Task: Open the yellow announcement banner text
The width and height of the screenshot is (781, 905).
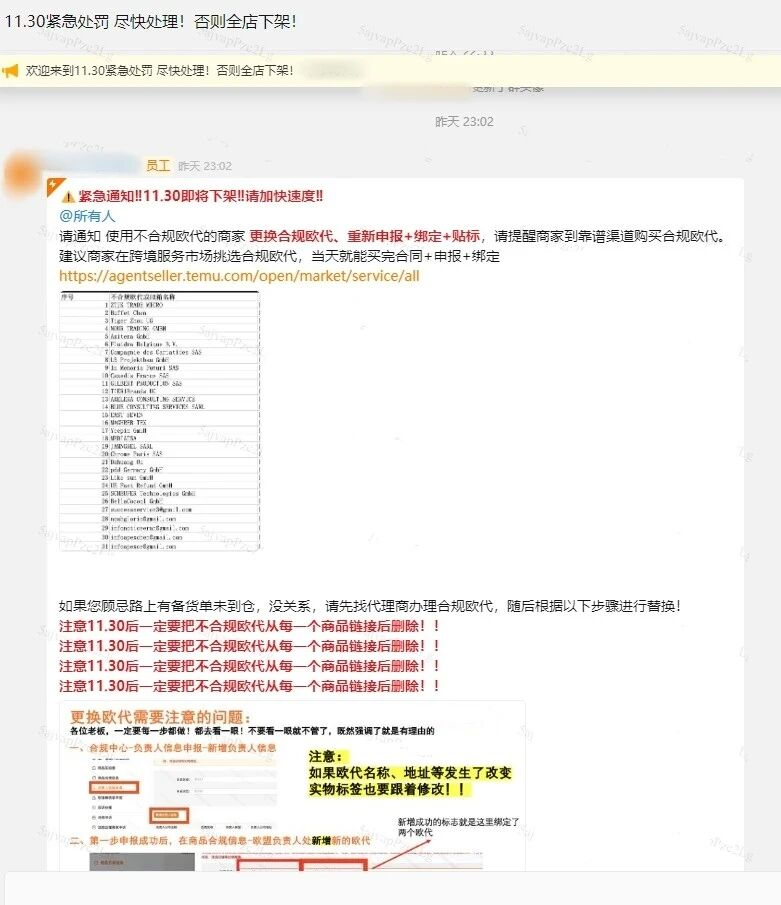Action: pyautogui.click(x=159, y=70)
